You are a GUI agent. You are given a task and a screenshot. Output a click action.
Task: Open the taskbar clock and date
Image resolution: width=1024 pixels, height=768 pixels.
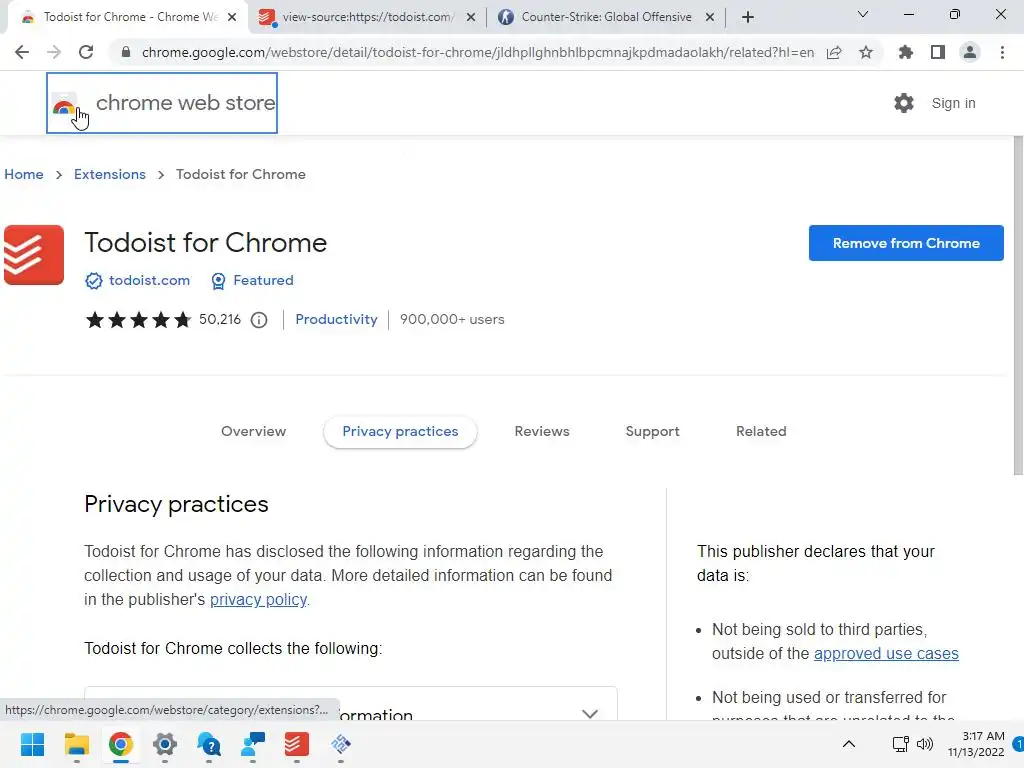coord(976,744)
